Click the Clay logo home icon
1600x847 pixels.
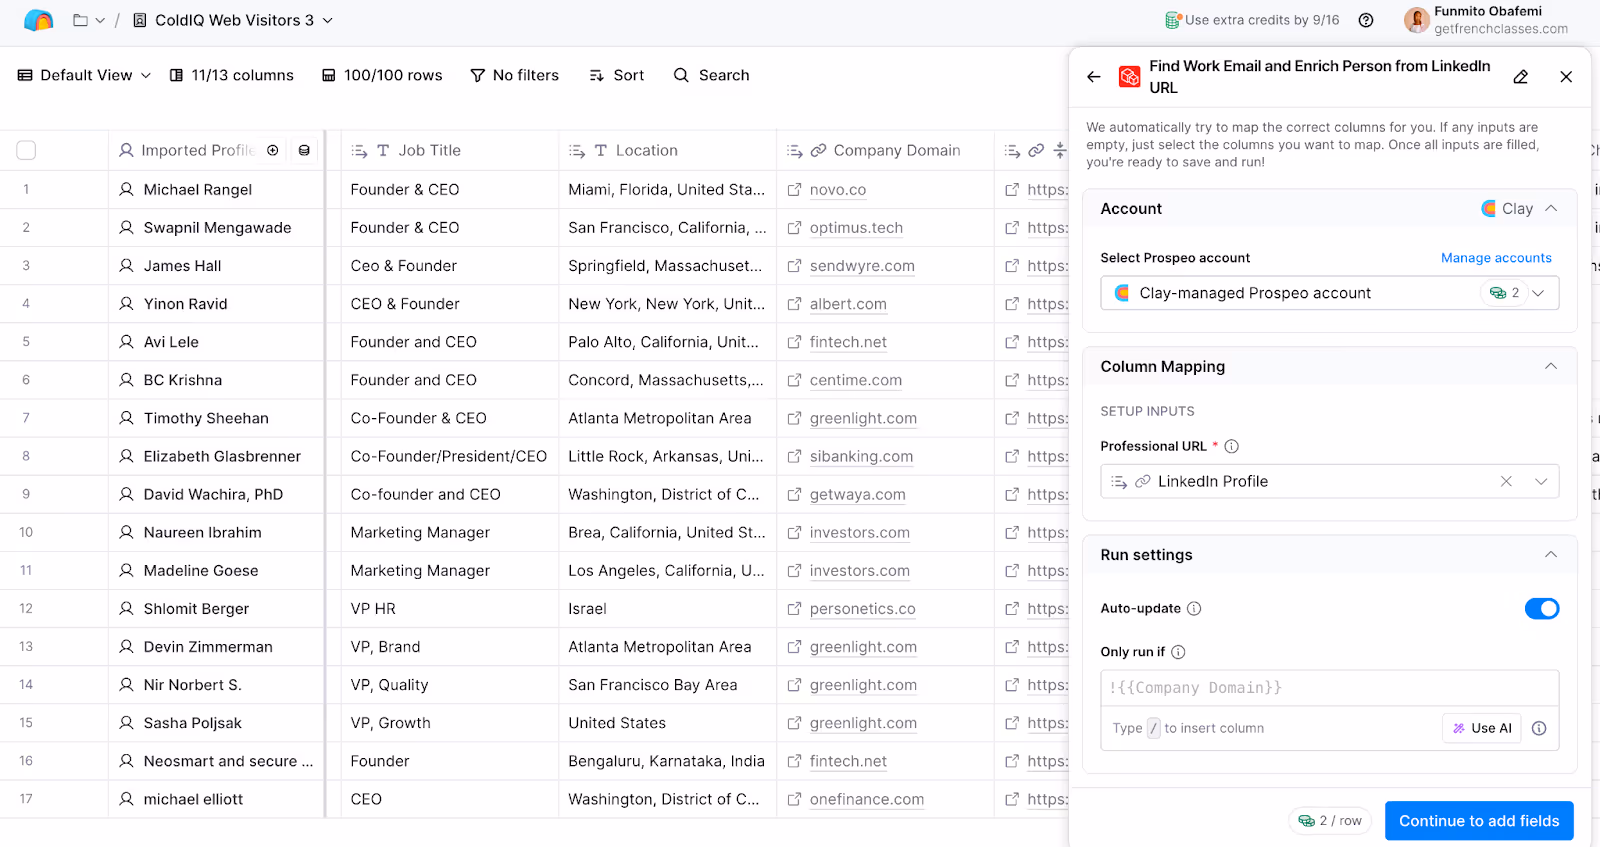38,20
